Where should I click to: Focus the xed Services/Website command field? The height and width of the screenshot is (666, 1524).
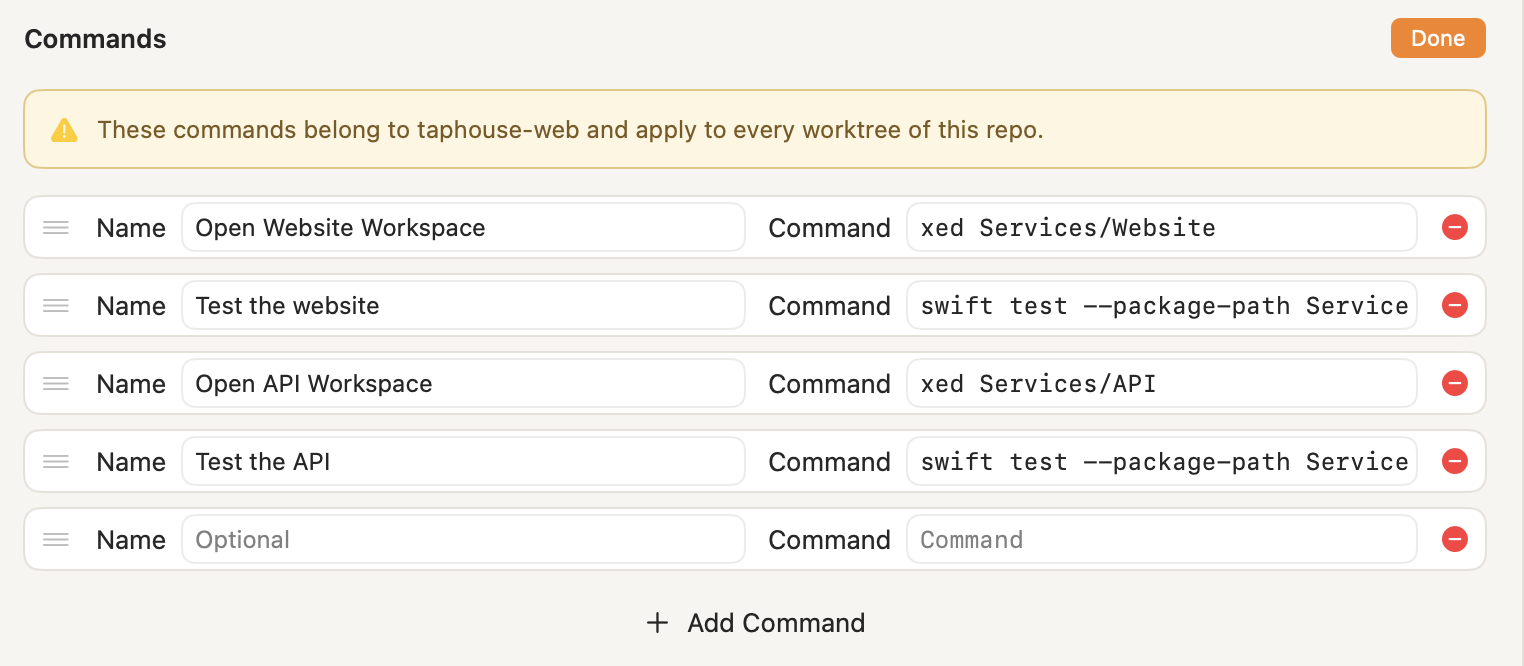(1162, 228)
